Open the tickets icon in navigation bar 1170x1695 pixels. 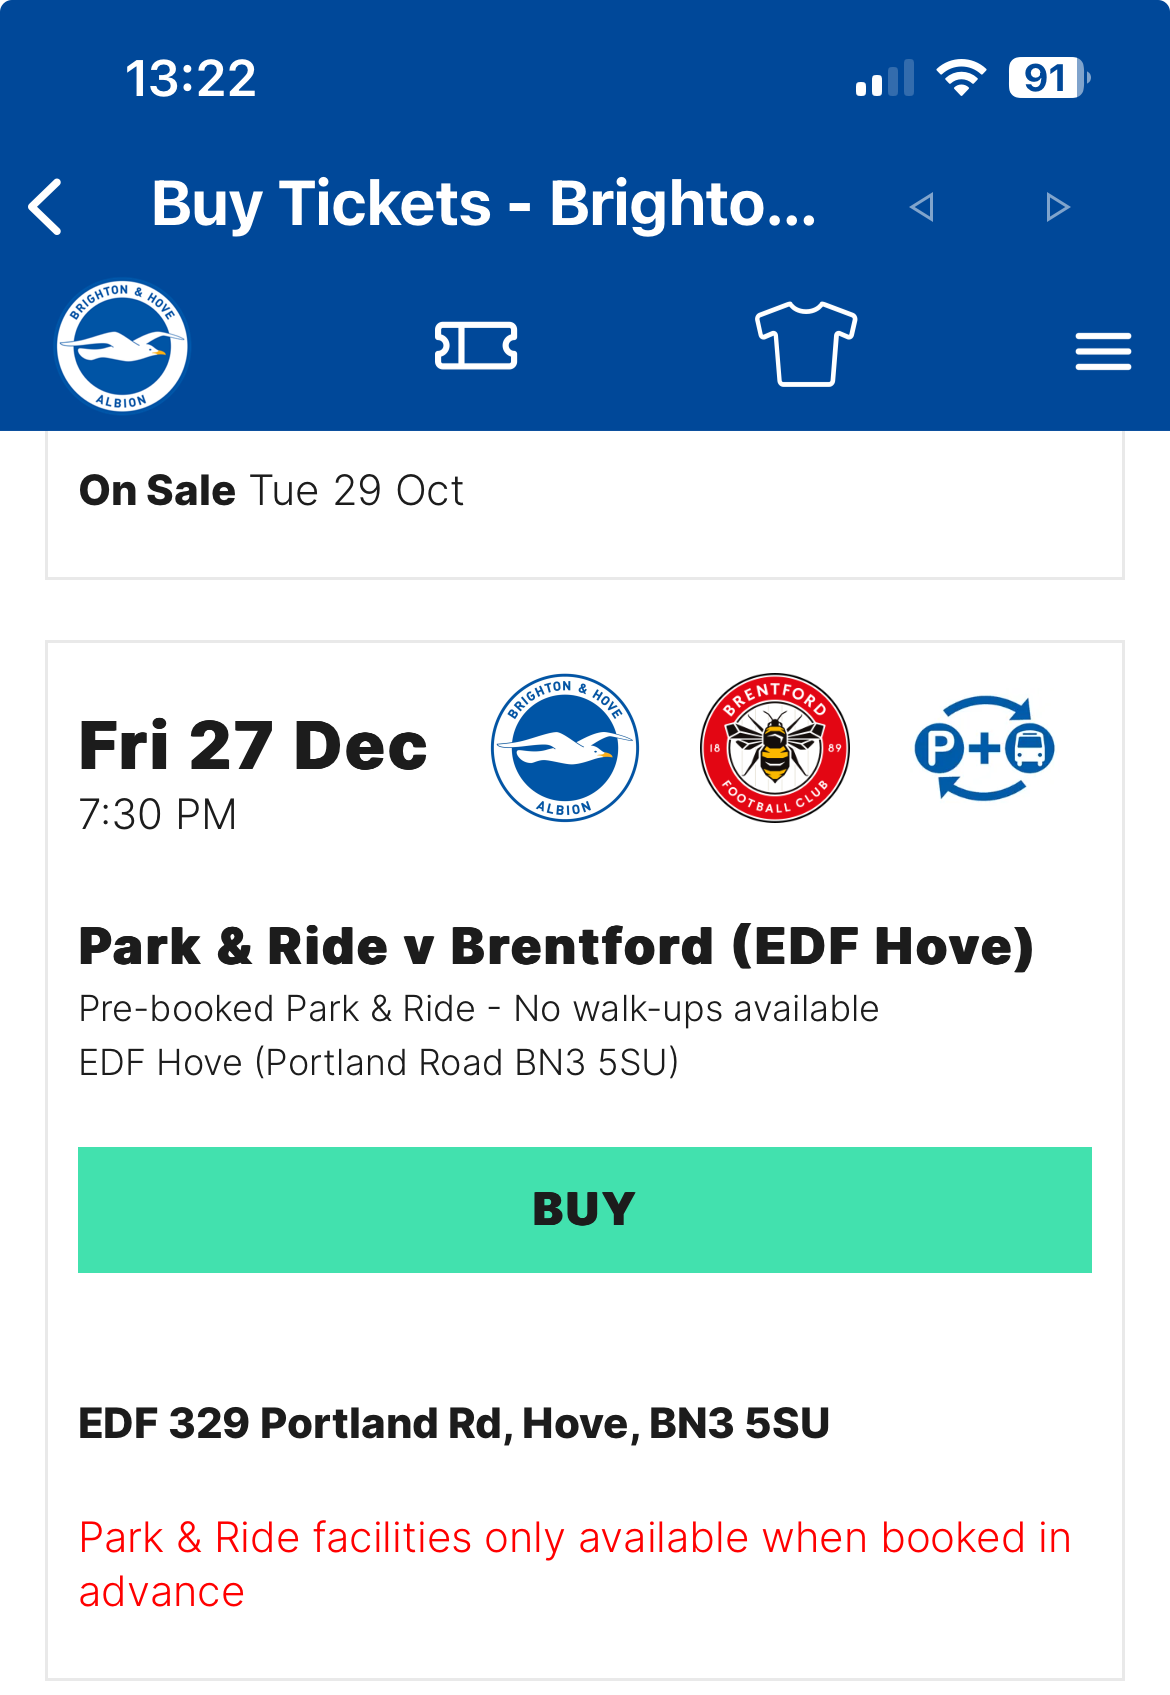click(x=476, y=346)
